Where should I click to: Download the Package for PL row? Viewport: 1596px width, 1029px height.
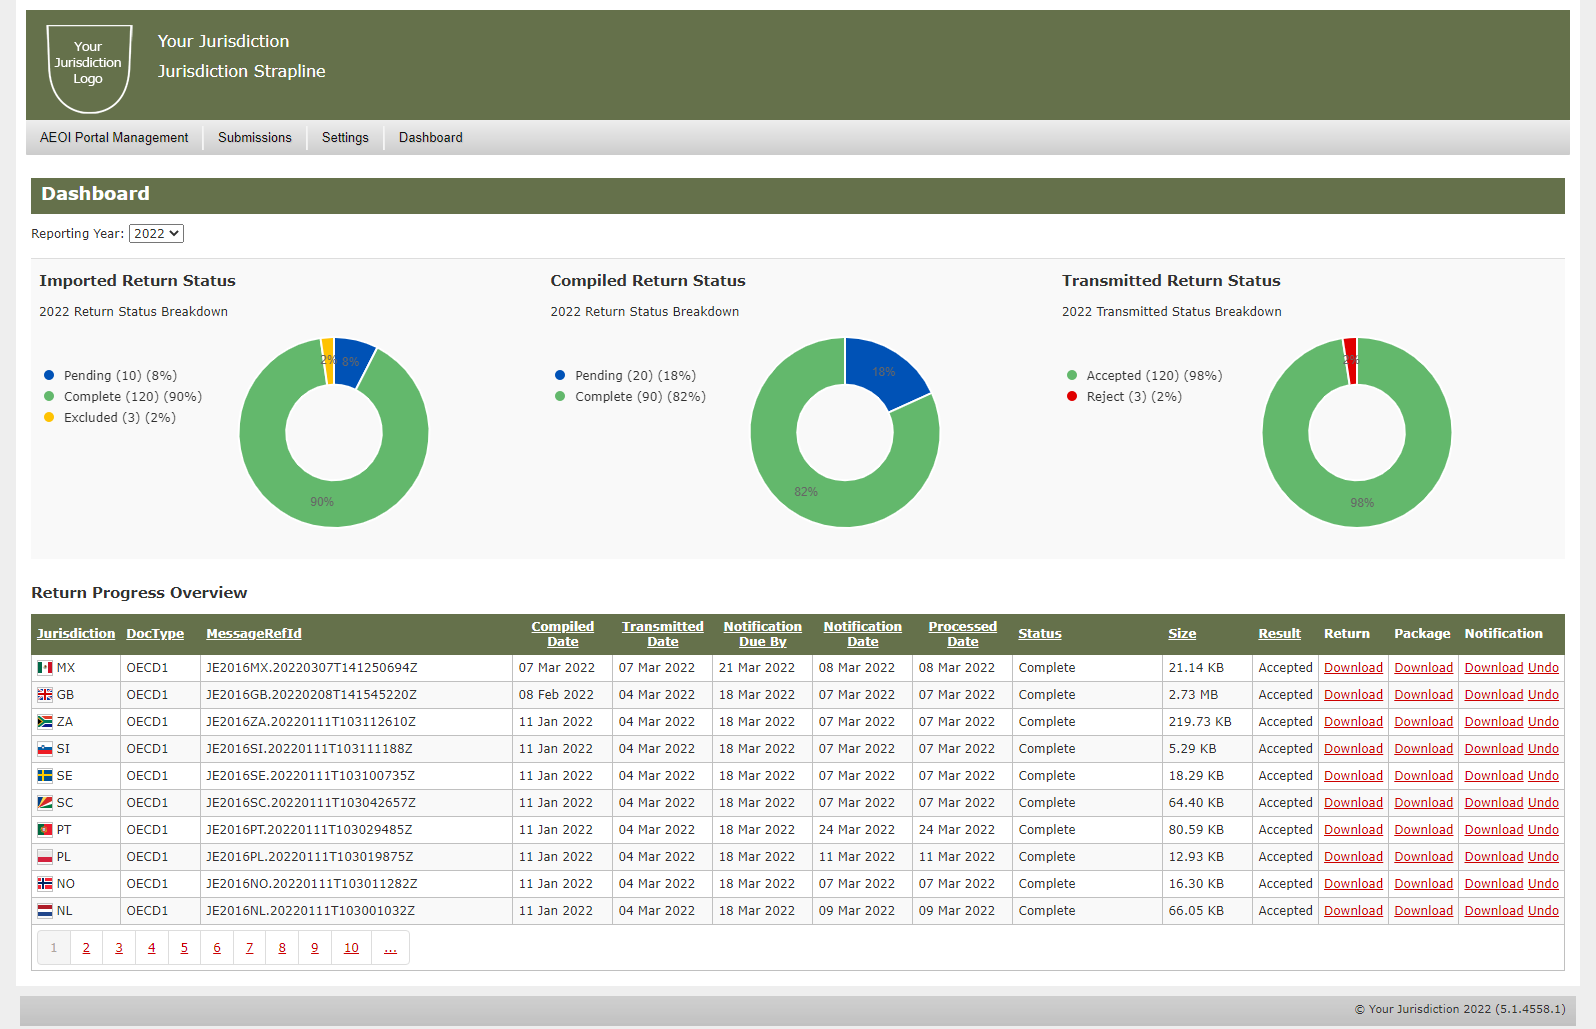click(1424, 857)
